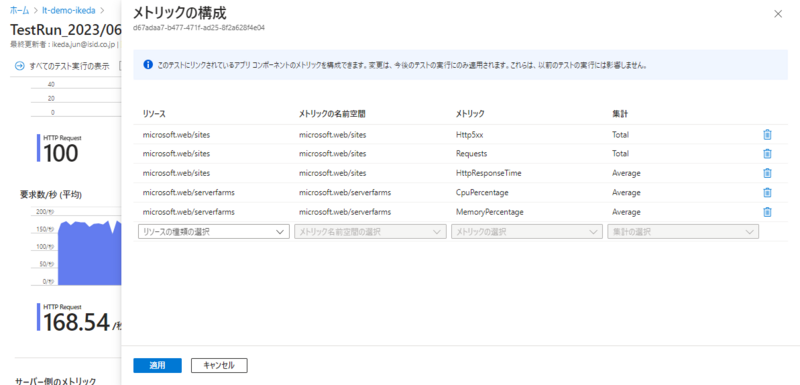The height and width of the screenshot is (385, 800).
Task: Click the HTTP Request 100 value
Action: coord(61,153)
